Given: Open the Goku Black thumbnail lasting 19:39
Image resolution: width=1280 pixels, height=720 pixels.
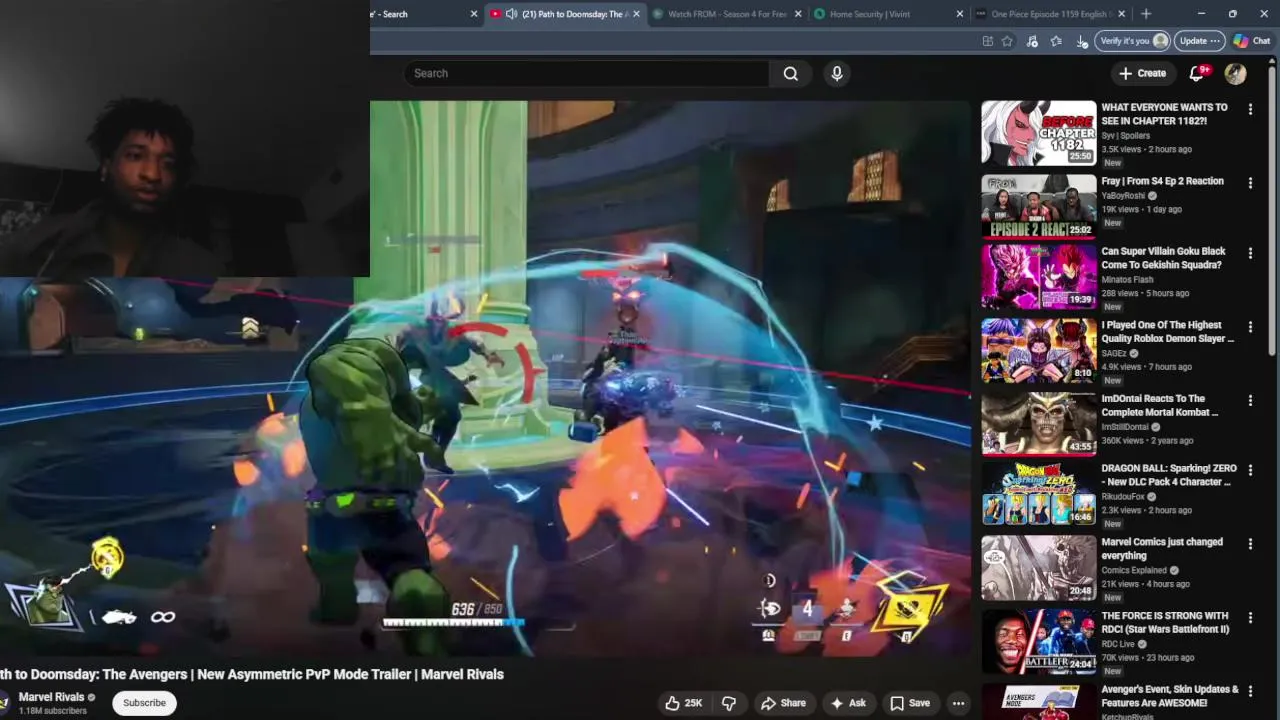Looking at the screenshot, I should click(1038, 277).
